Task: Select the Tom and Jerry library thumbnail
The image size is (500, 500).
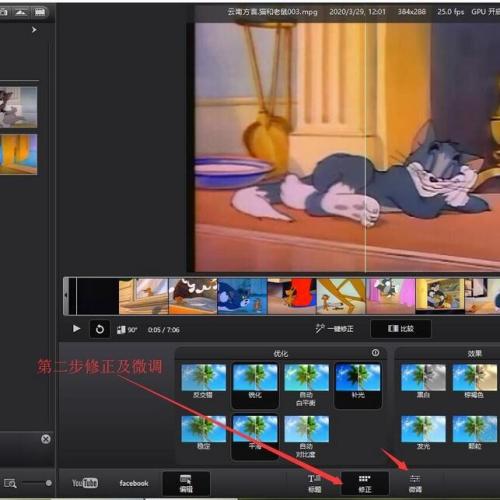Action: coord(18,107)
